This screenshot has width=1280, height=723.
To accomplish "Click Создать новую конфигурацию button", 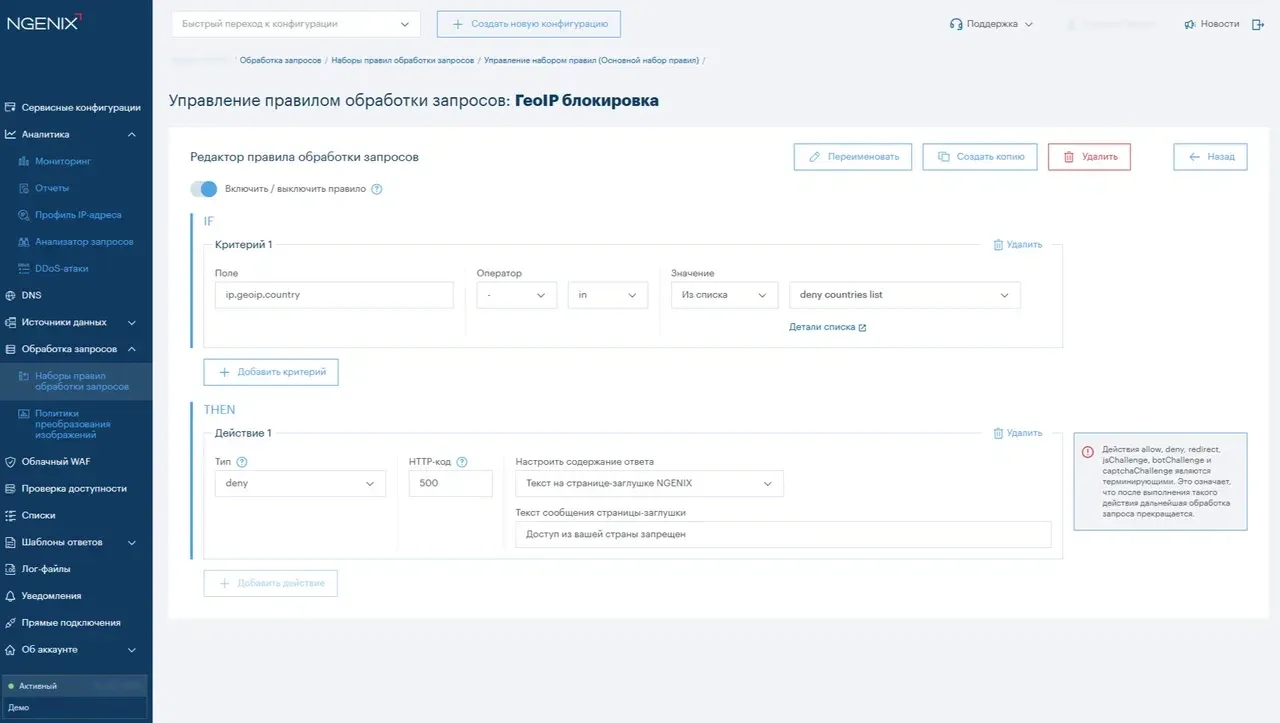I will pyautogui.click(x=529, y=24).
